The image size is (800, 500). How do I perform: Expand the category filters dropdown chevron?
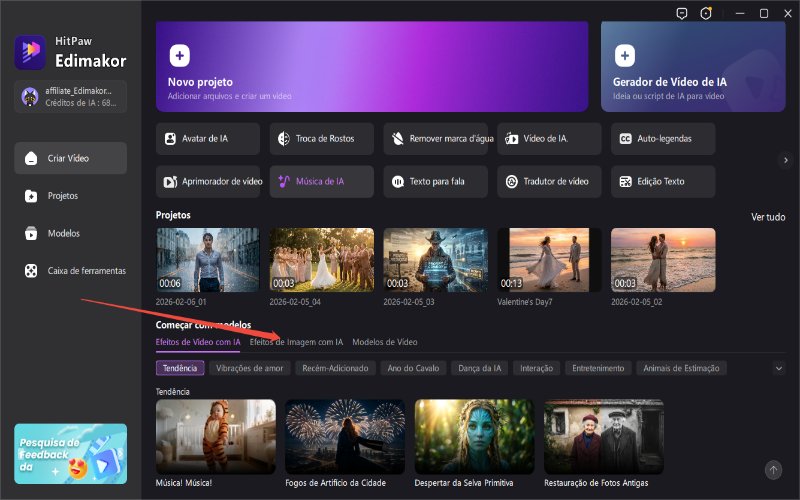click(x=779, y=368)
